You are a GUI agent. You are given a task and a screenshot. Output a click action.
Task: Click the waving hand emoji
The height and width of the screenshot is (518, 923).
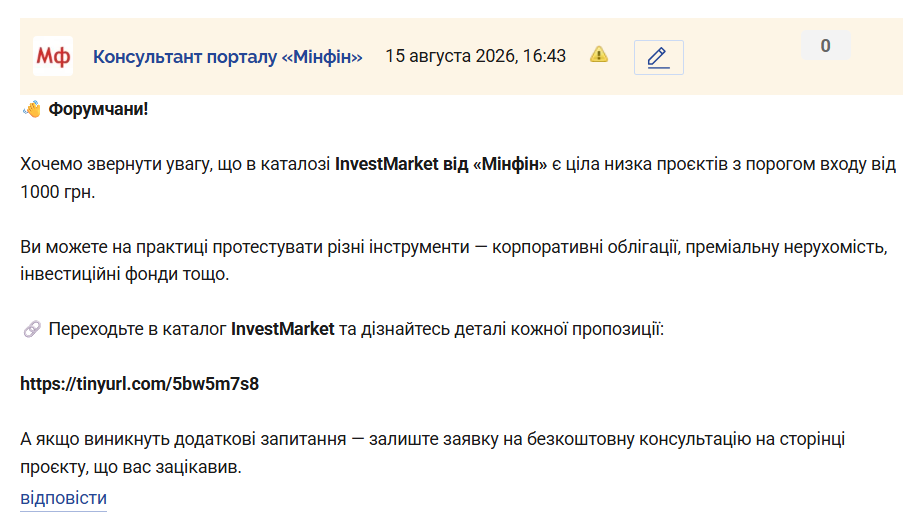pyautogui.click(x=32, y=109)
